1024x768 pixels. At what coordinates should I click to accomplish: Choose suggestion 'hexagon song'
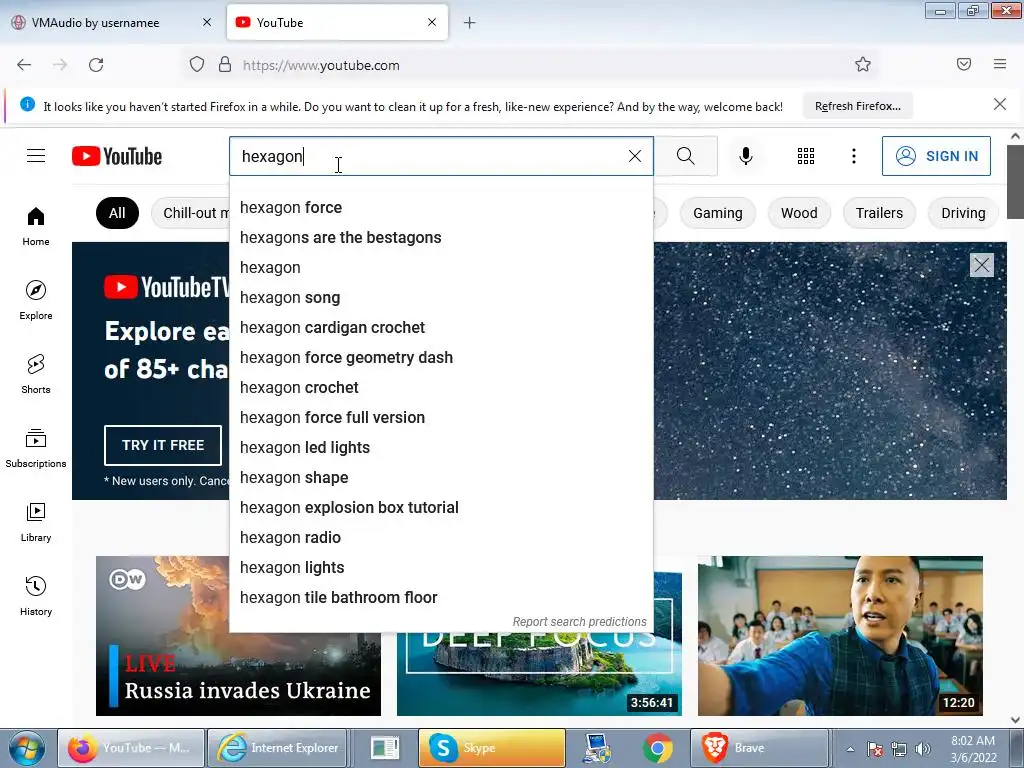tap(441, 298)
